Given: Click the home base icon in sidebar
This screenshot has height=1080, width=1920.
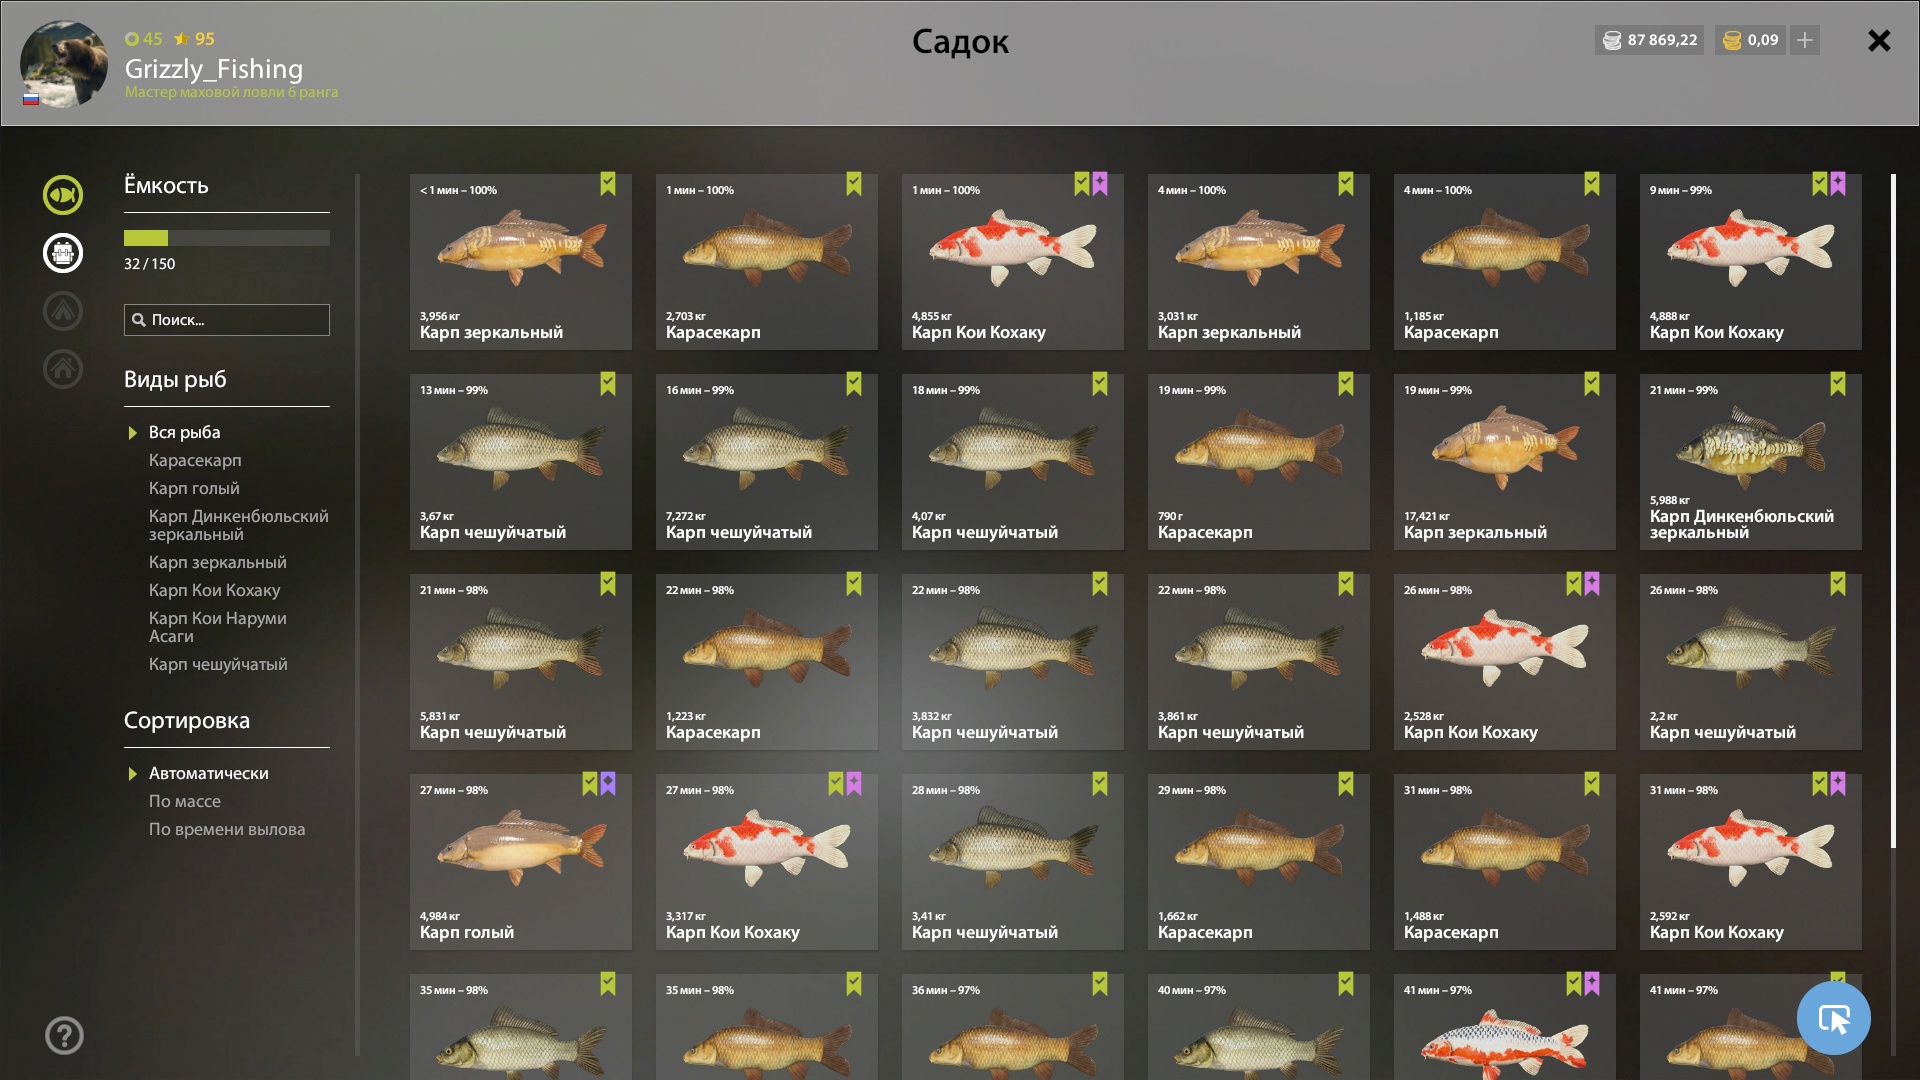Looking at the screenshot, I should click(62, 369).
